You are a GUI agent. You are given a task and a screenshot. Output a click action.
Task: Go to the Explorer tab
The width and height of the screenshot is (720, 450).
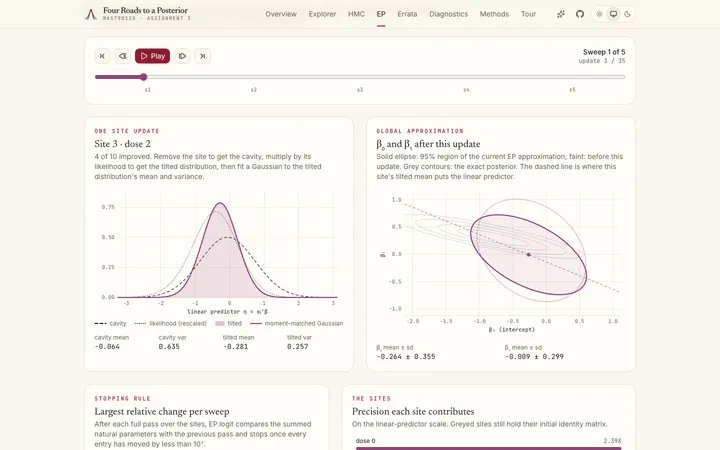[322, 14]
